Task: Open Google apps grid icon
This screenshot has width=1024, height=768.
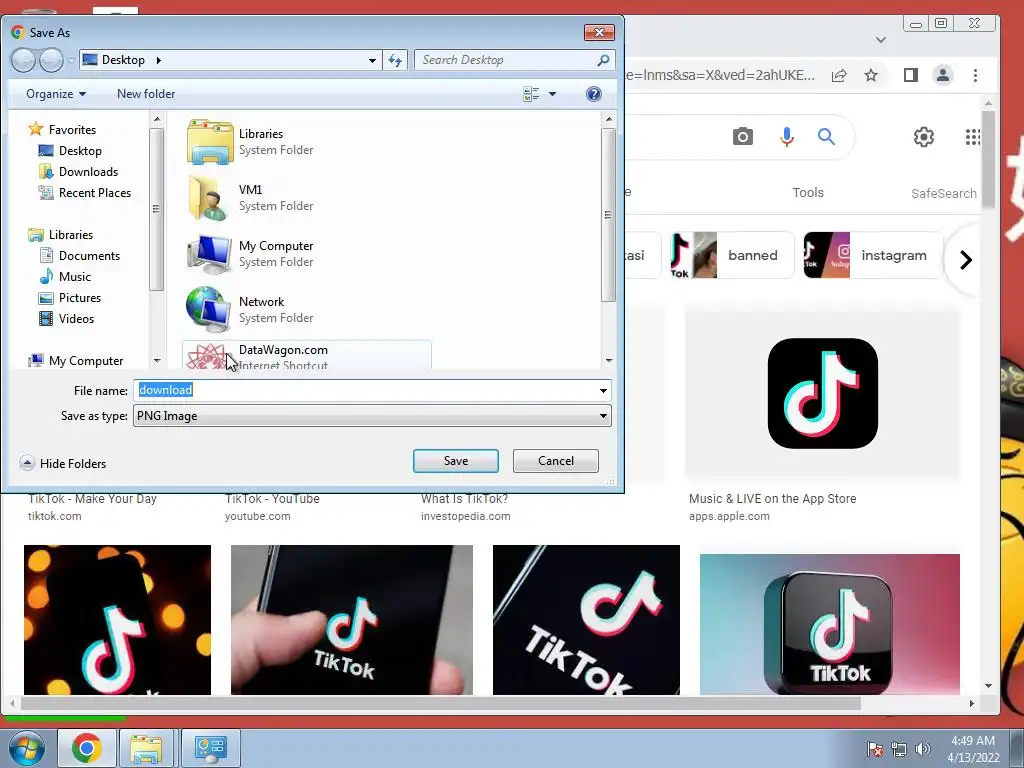Action: point(972,136)
